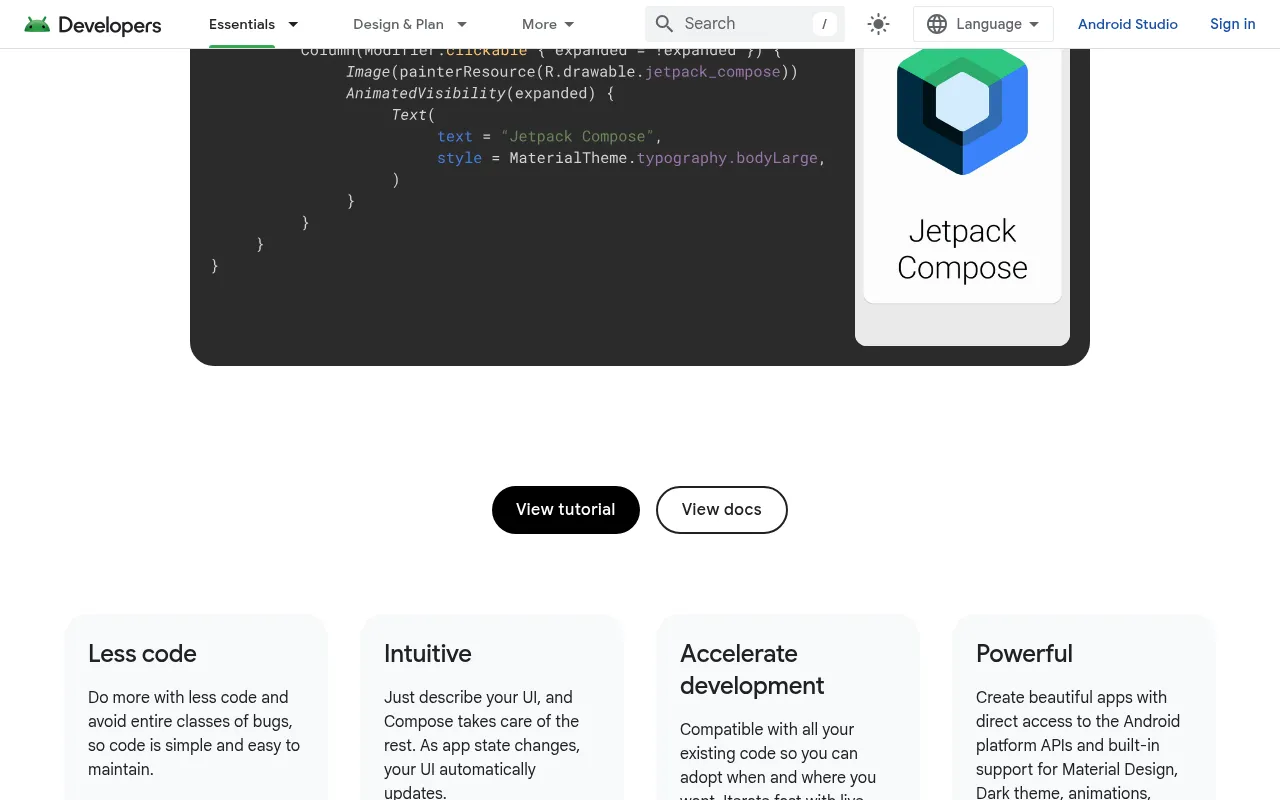Viewport: 1280px width, 800px height.
Task: Click the Jetpack Compose hexagon logo
Action: point(962,111)
